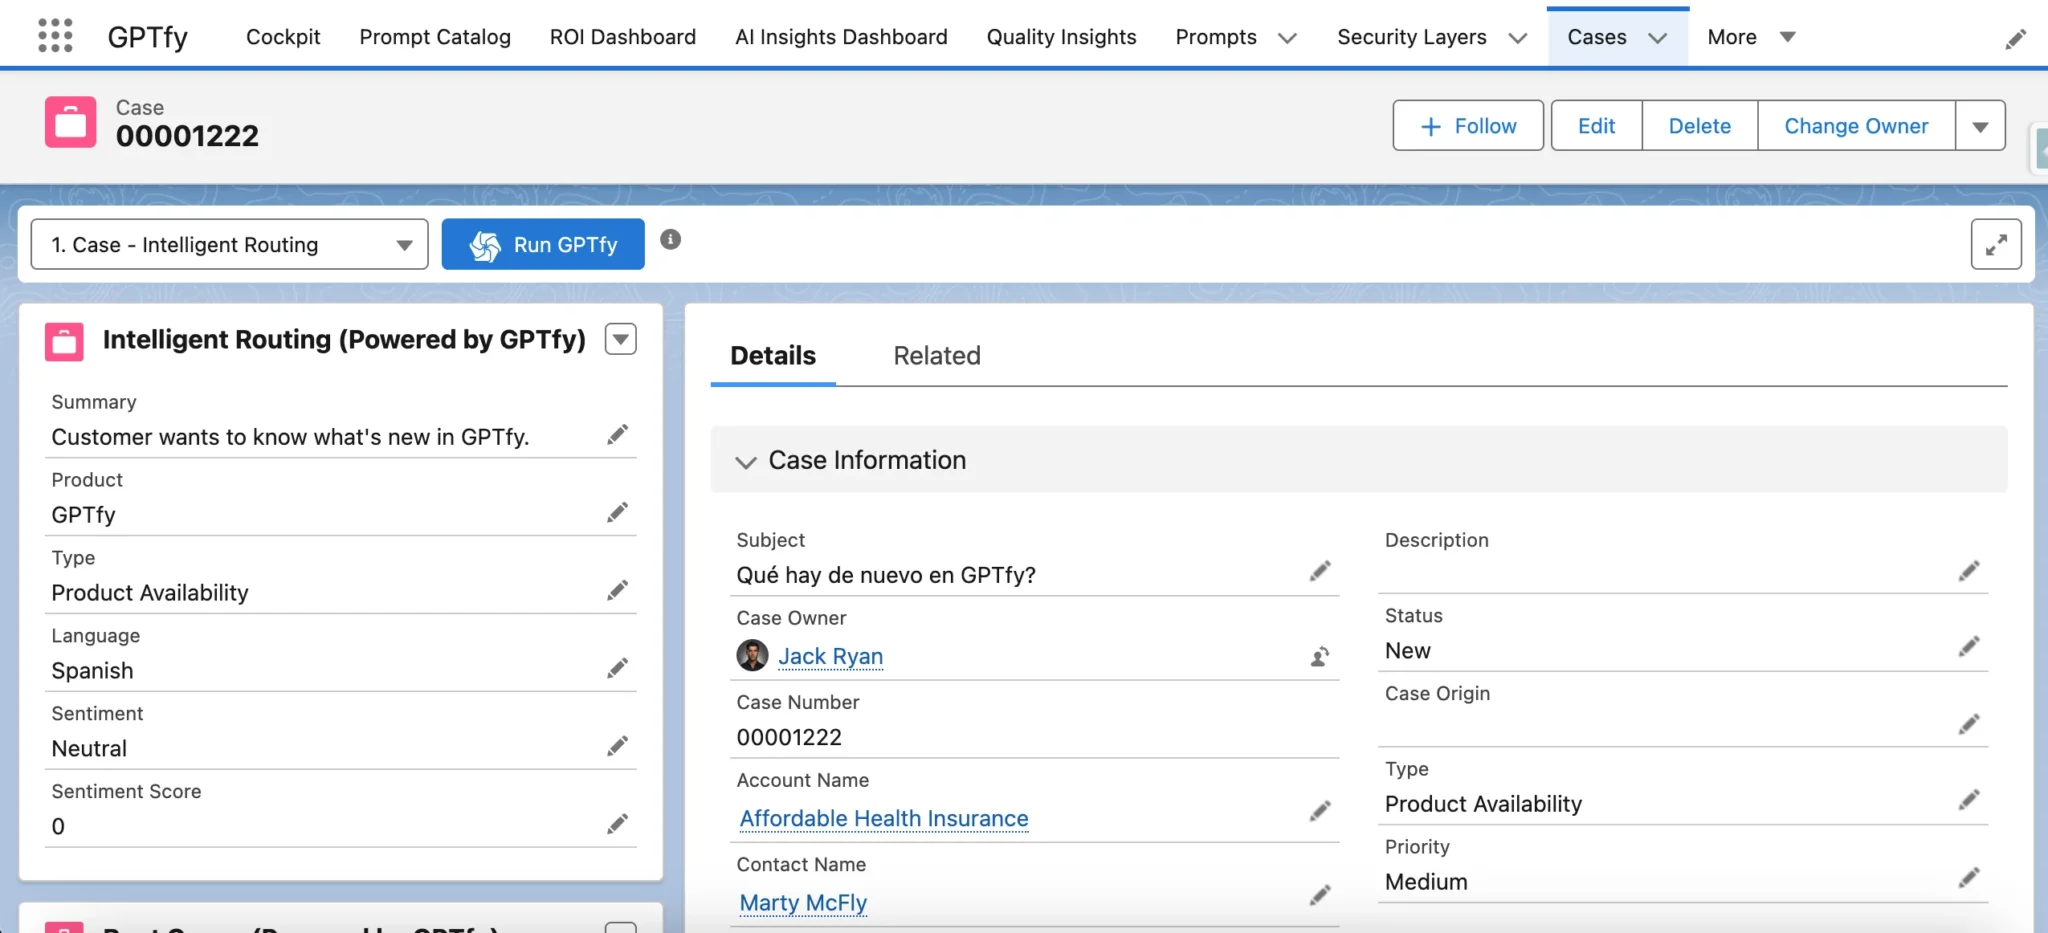The height and width of the screenshot is (933, 2048).
Task: Open the Intelligent Routing card actions dropdown
Action: (620, 340)
